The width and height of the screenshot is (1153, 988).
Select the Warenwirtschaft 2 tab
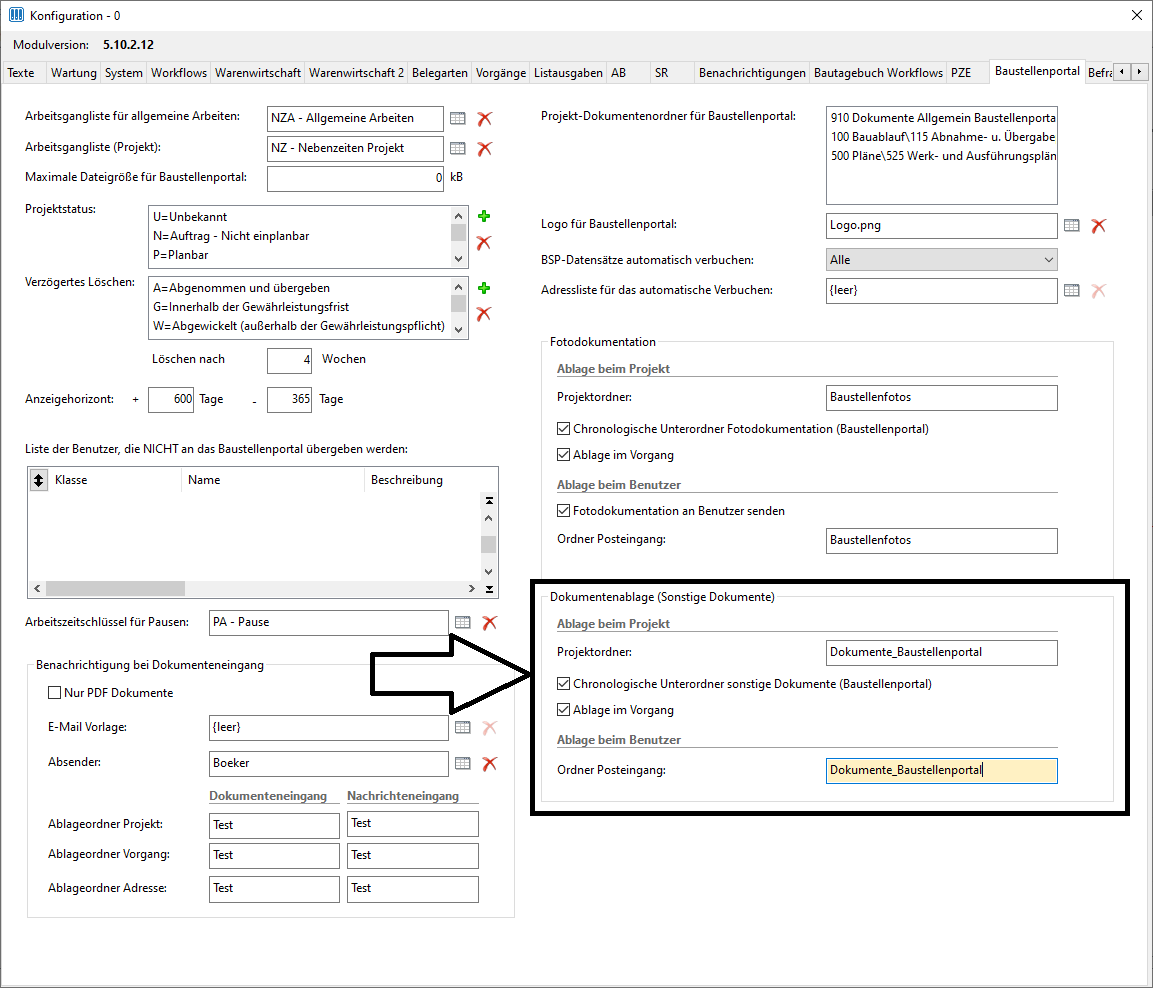point(357,73)
